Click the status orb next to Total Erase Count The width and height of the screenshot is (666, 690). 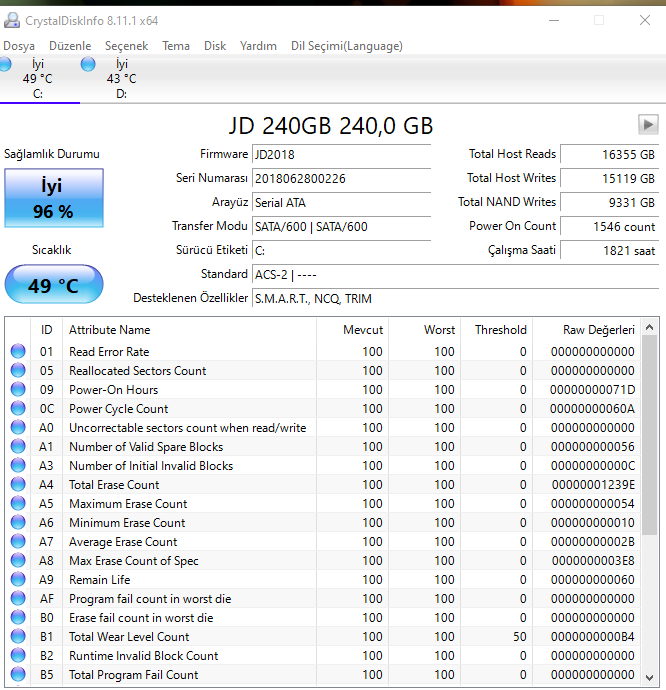(x=18, y=485)
